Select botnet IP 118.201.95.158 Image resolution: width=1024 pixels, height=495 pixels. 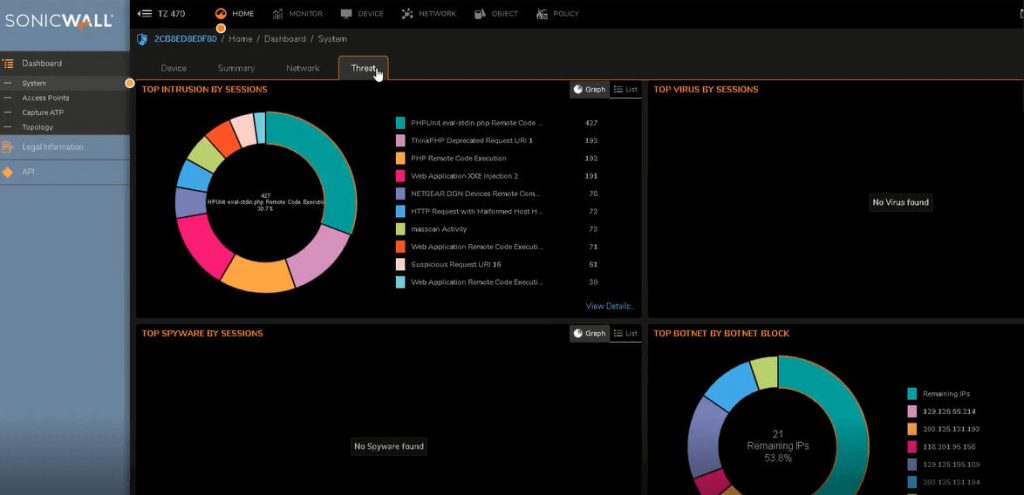click(x=950, y=447)
